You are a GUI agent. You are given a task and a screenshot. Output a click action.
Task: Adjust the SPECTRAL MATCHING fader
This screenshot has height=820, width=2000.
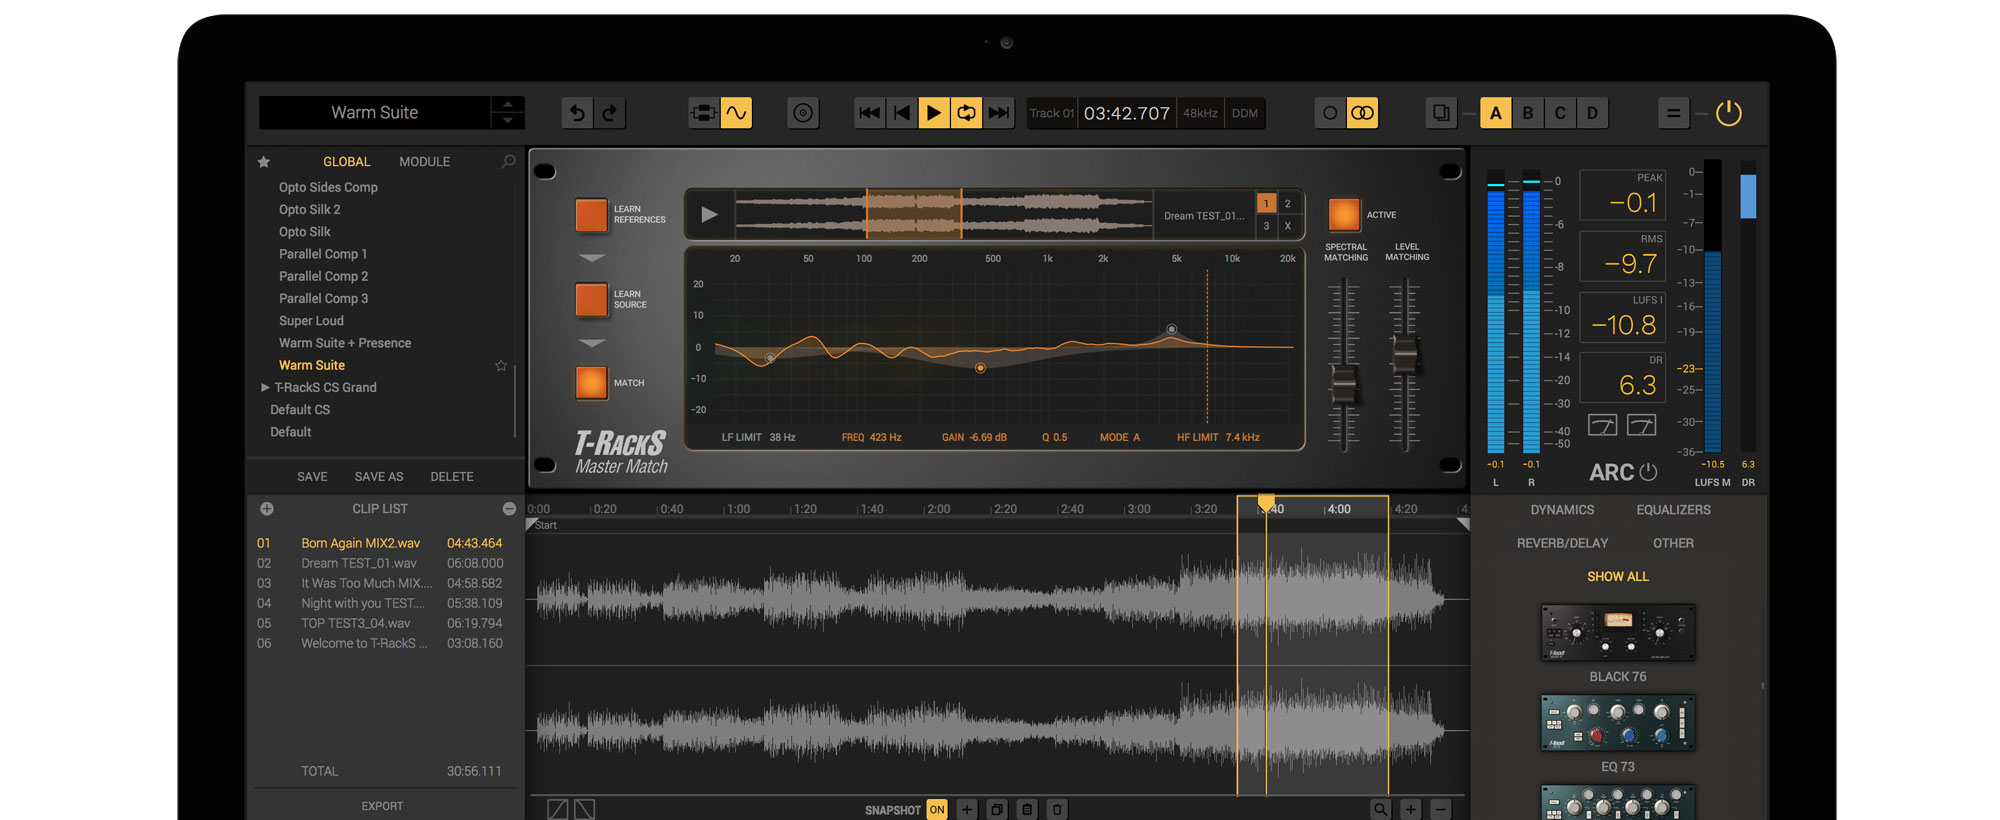coord(1344,383)
